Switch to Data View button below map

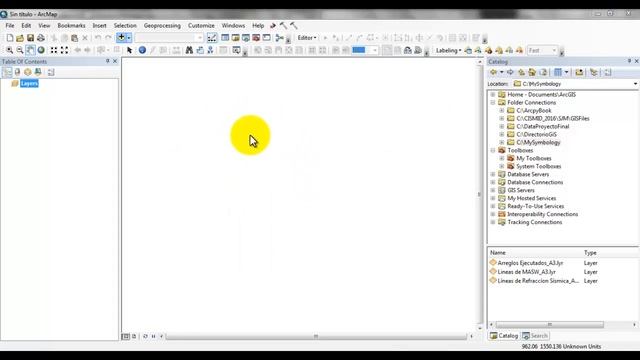point(126,336)
